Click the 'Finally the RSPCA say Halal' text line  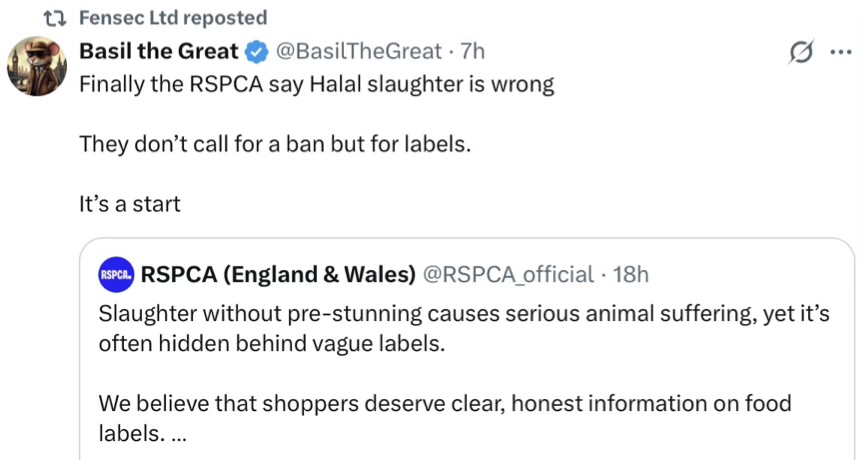316,84
